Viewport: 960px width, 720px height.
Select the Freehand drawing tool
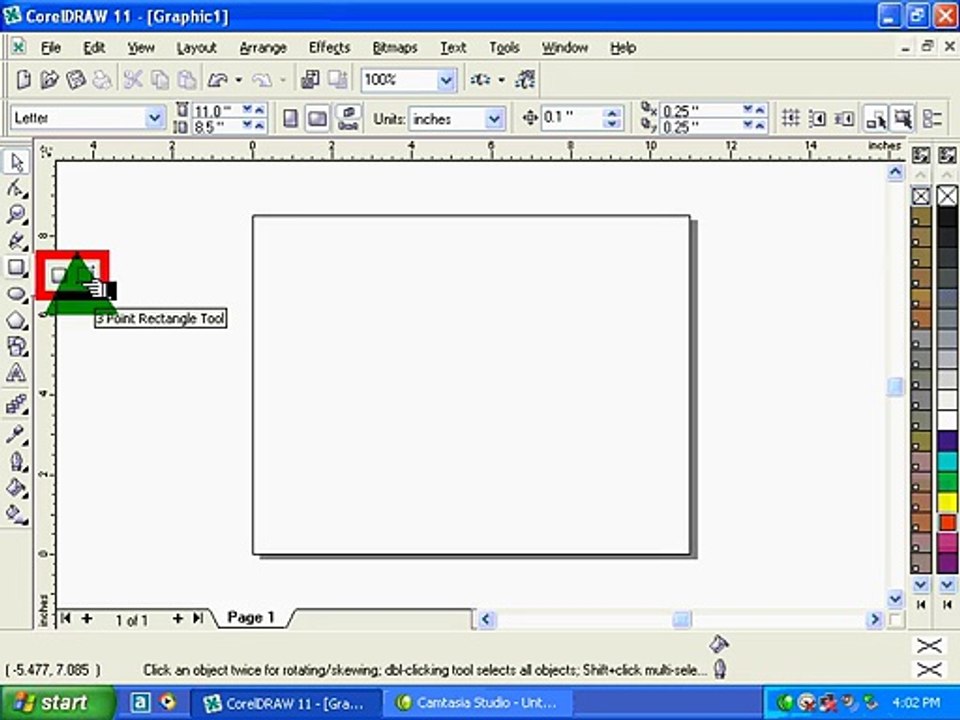pyautogui.click(x=17, y=241)
